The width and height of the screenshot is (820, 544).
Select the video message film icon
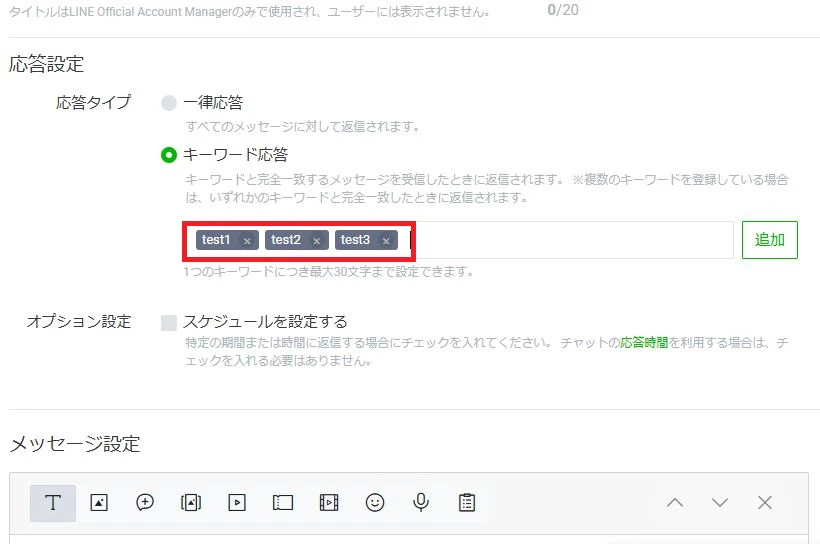tap(329, 503)
